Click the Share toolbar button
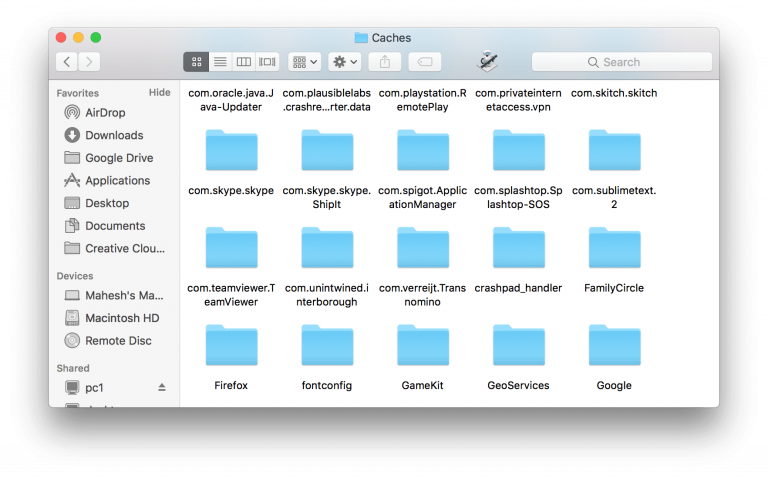 pos(385,62)
